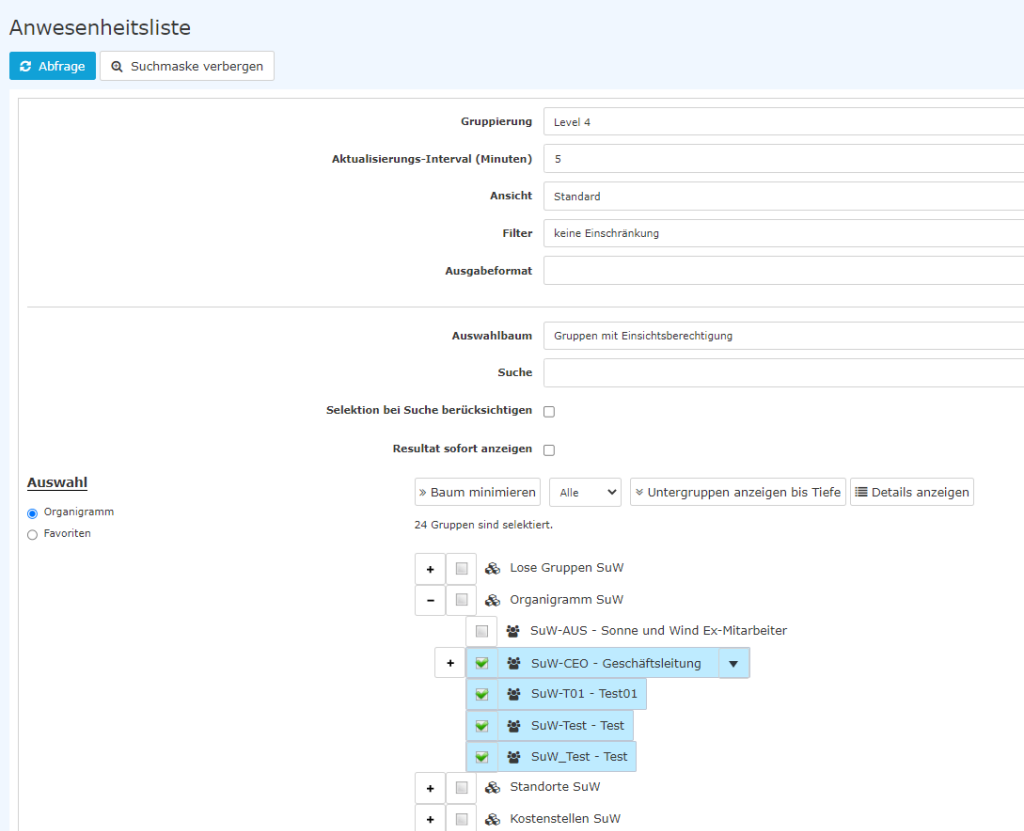The image size is (1024, 831).
Task: Toggle Resultat sofort anzeigen checkbox
Action: click(x=549, y=450)
